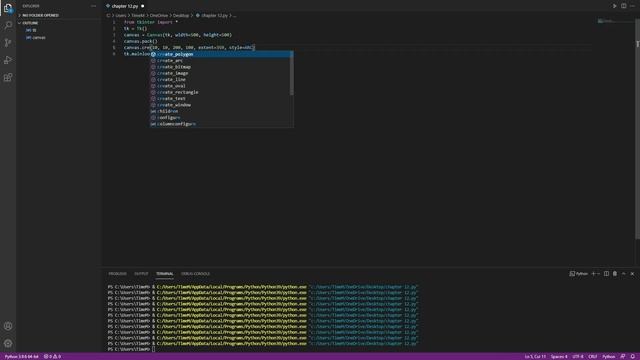Open the Search view in activity bar

tap(8, 25)
